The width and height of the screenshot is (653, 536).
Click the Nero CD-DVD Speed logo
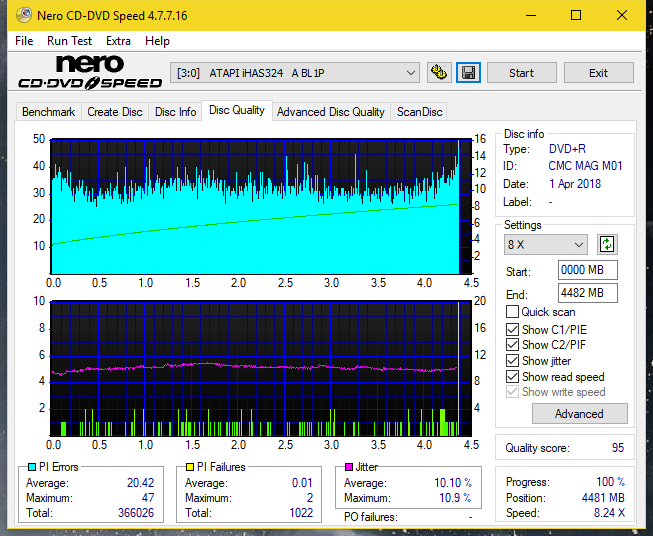[90, 72]
